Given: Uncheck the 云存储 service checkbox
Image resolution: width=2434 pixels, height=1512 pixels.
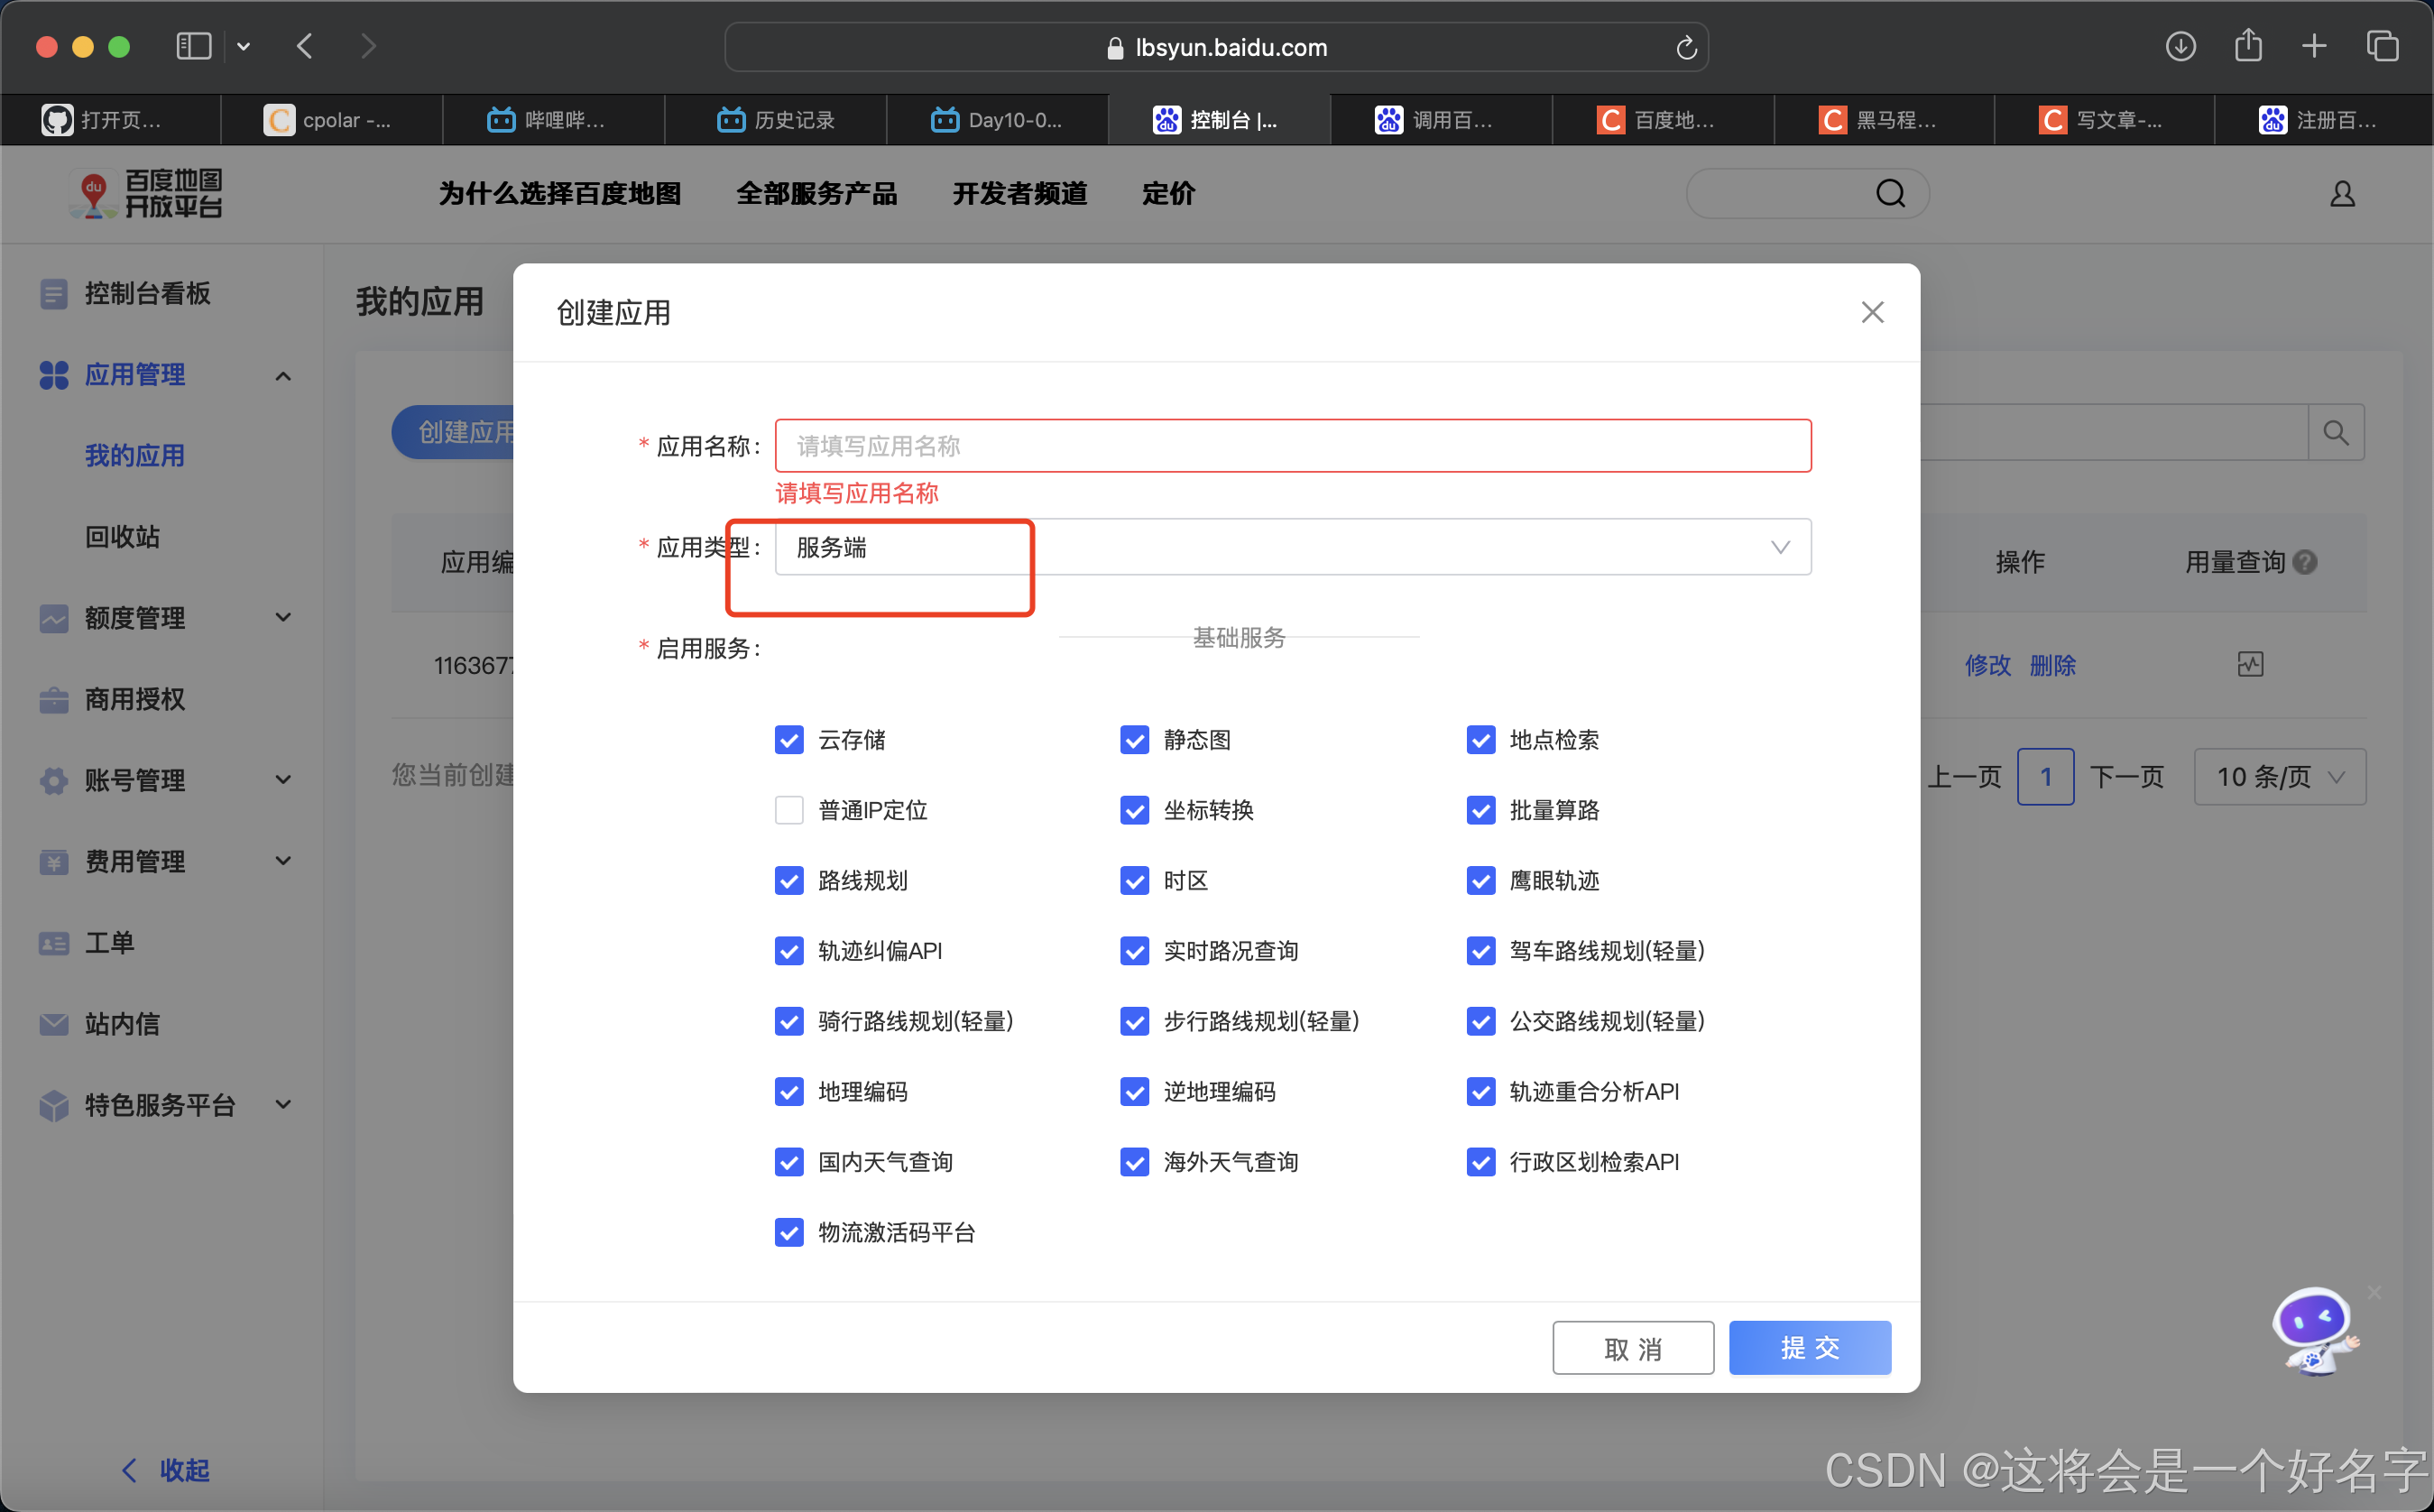Looking at the screenshot, I should (789, 740).
